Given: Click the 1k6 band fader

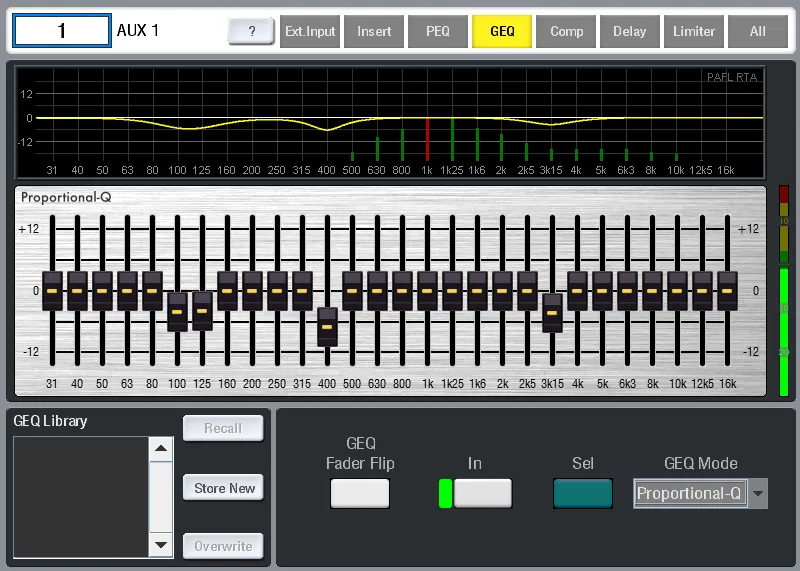Looking at the screenshot, I should click(477, 291).
